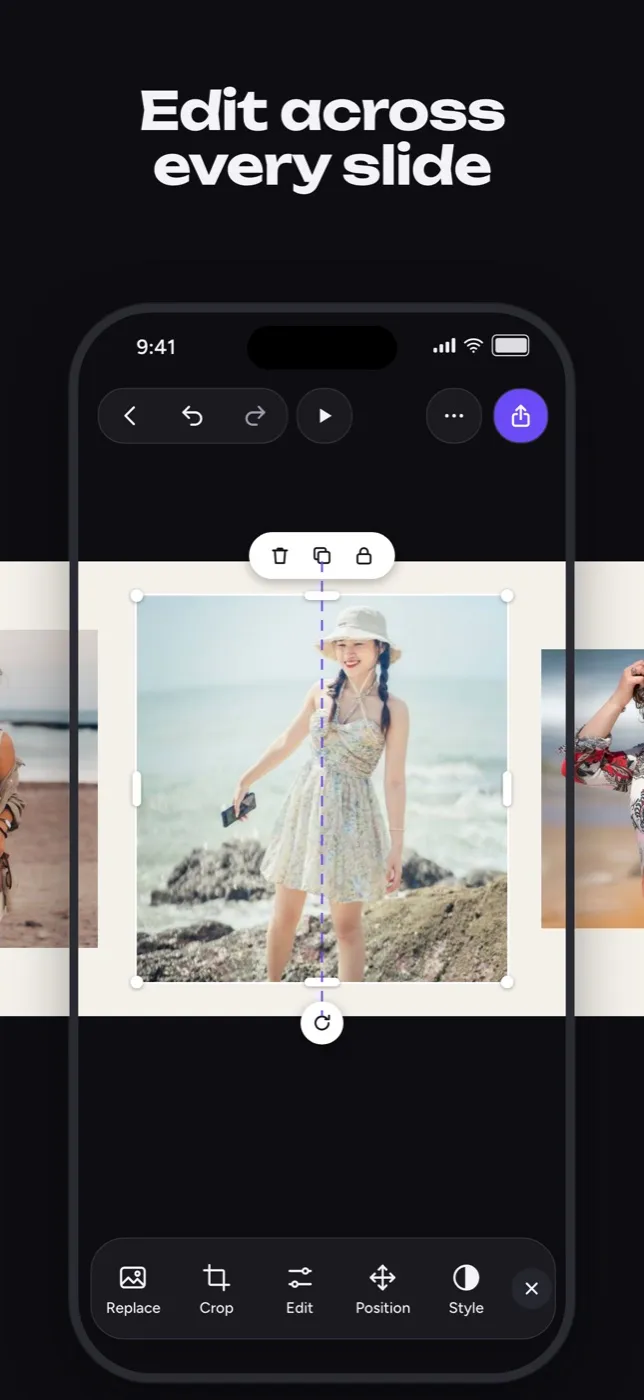Redo the undone action
This screenshot has height=1400, width=644.
[255, 416]
